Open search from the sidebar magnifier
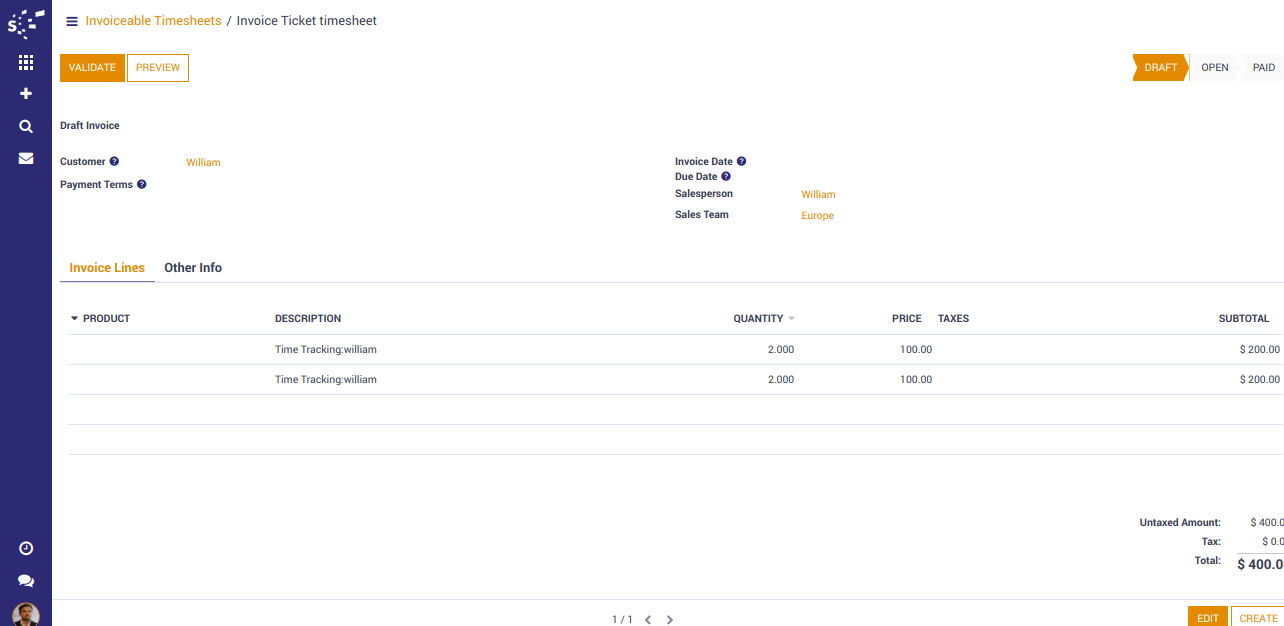Image resolution: width=1284 pixels, height=626 pixels. click(26, 126)
